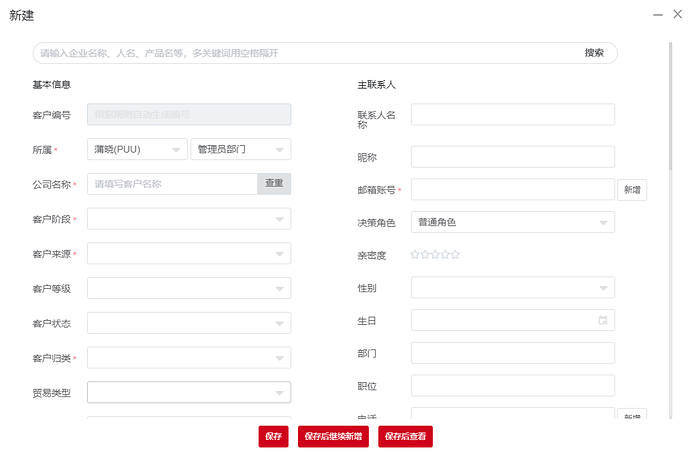Viewport: 690px width, 456px height.
Task: Click 保存后继续新增 button
Action: tap(334, 436)
